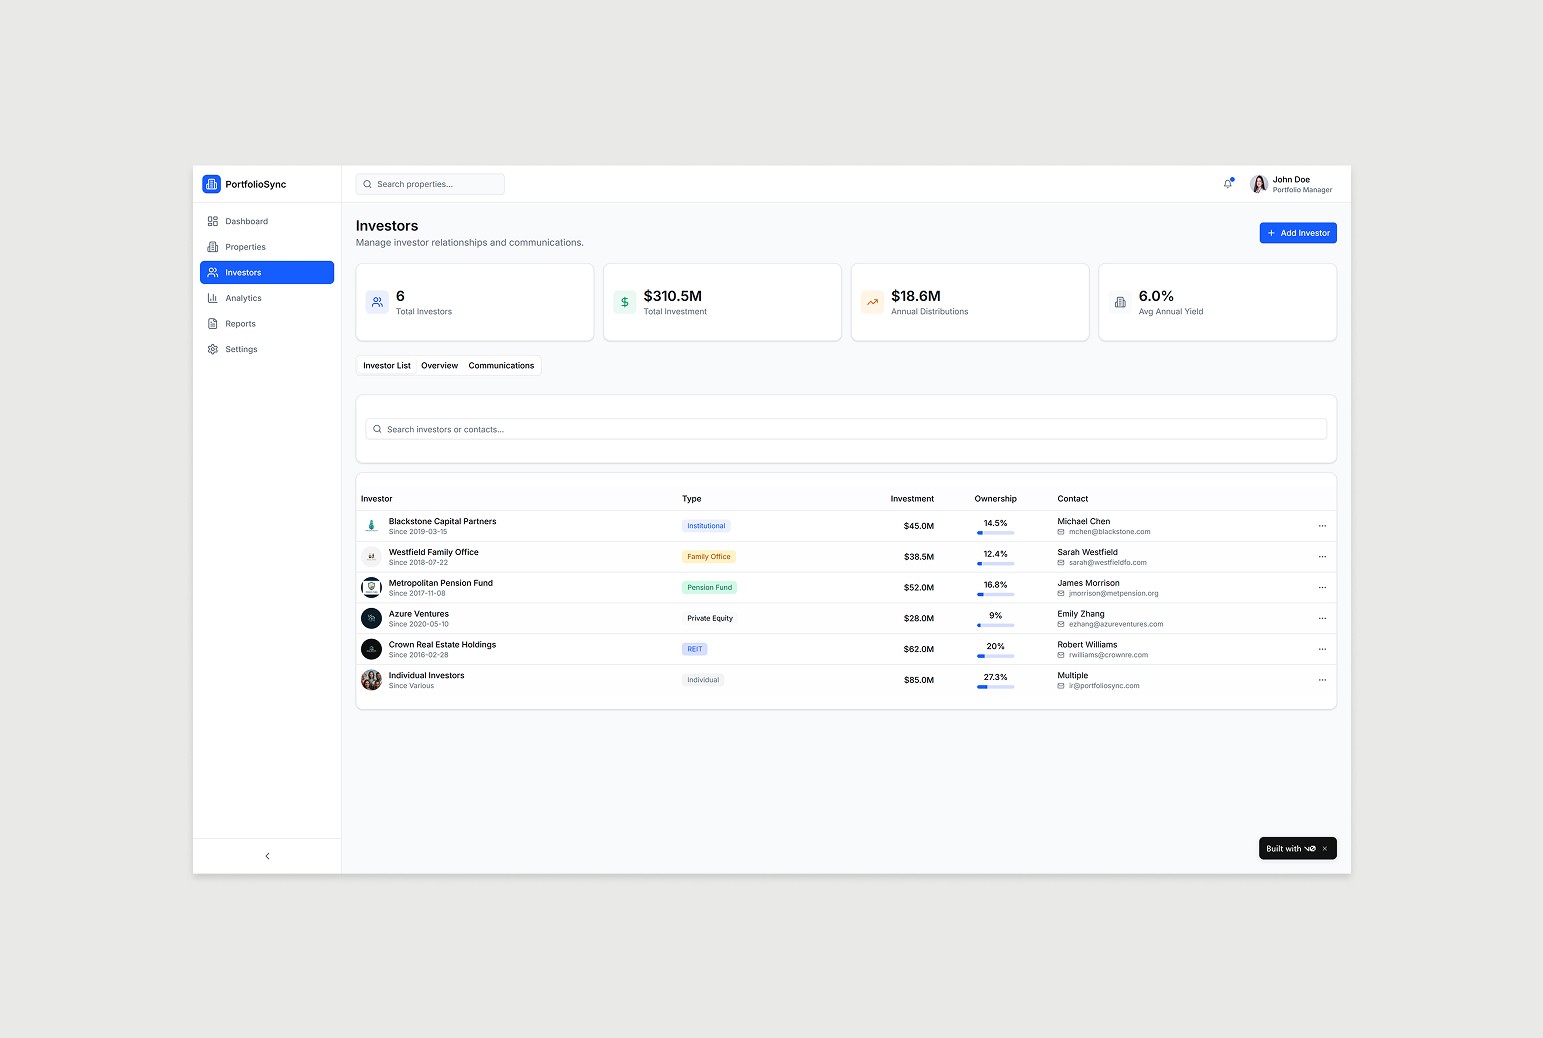1543x1038 pixels.
Task: Click the Pension Fund type badge
Action: pyautogui.click(x=710, y=588)
